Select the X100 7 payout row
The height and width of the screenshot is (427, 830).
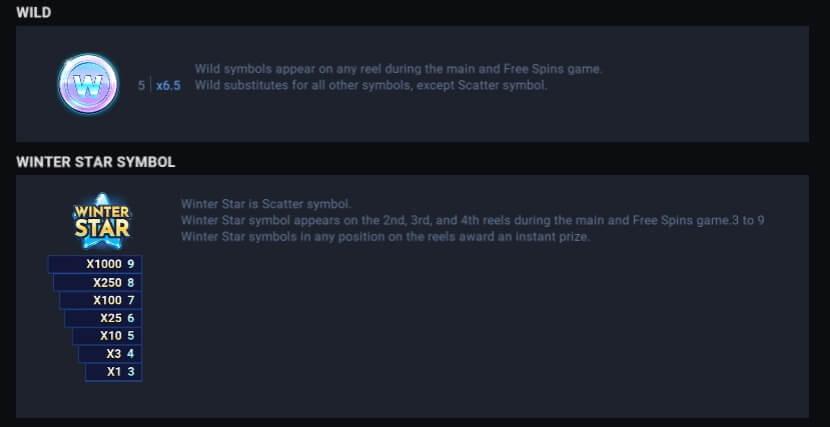101,300
